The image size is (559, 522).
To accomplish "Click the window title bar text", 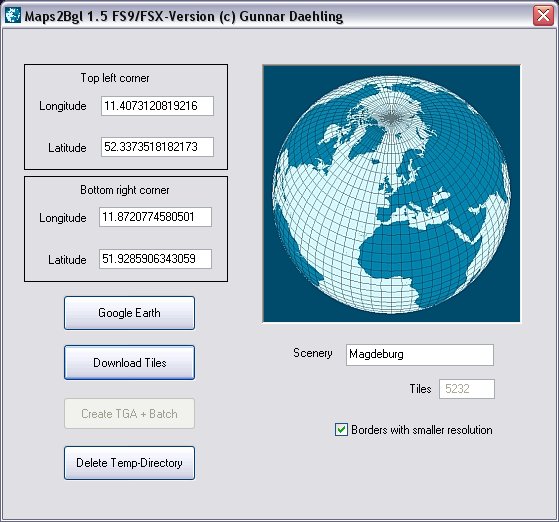I will 184,16.
